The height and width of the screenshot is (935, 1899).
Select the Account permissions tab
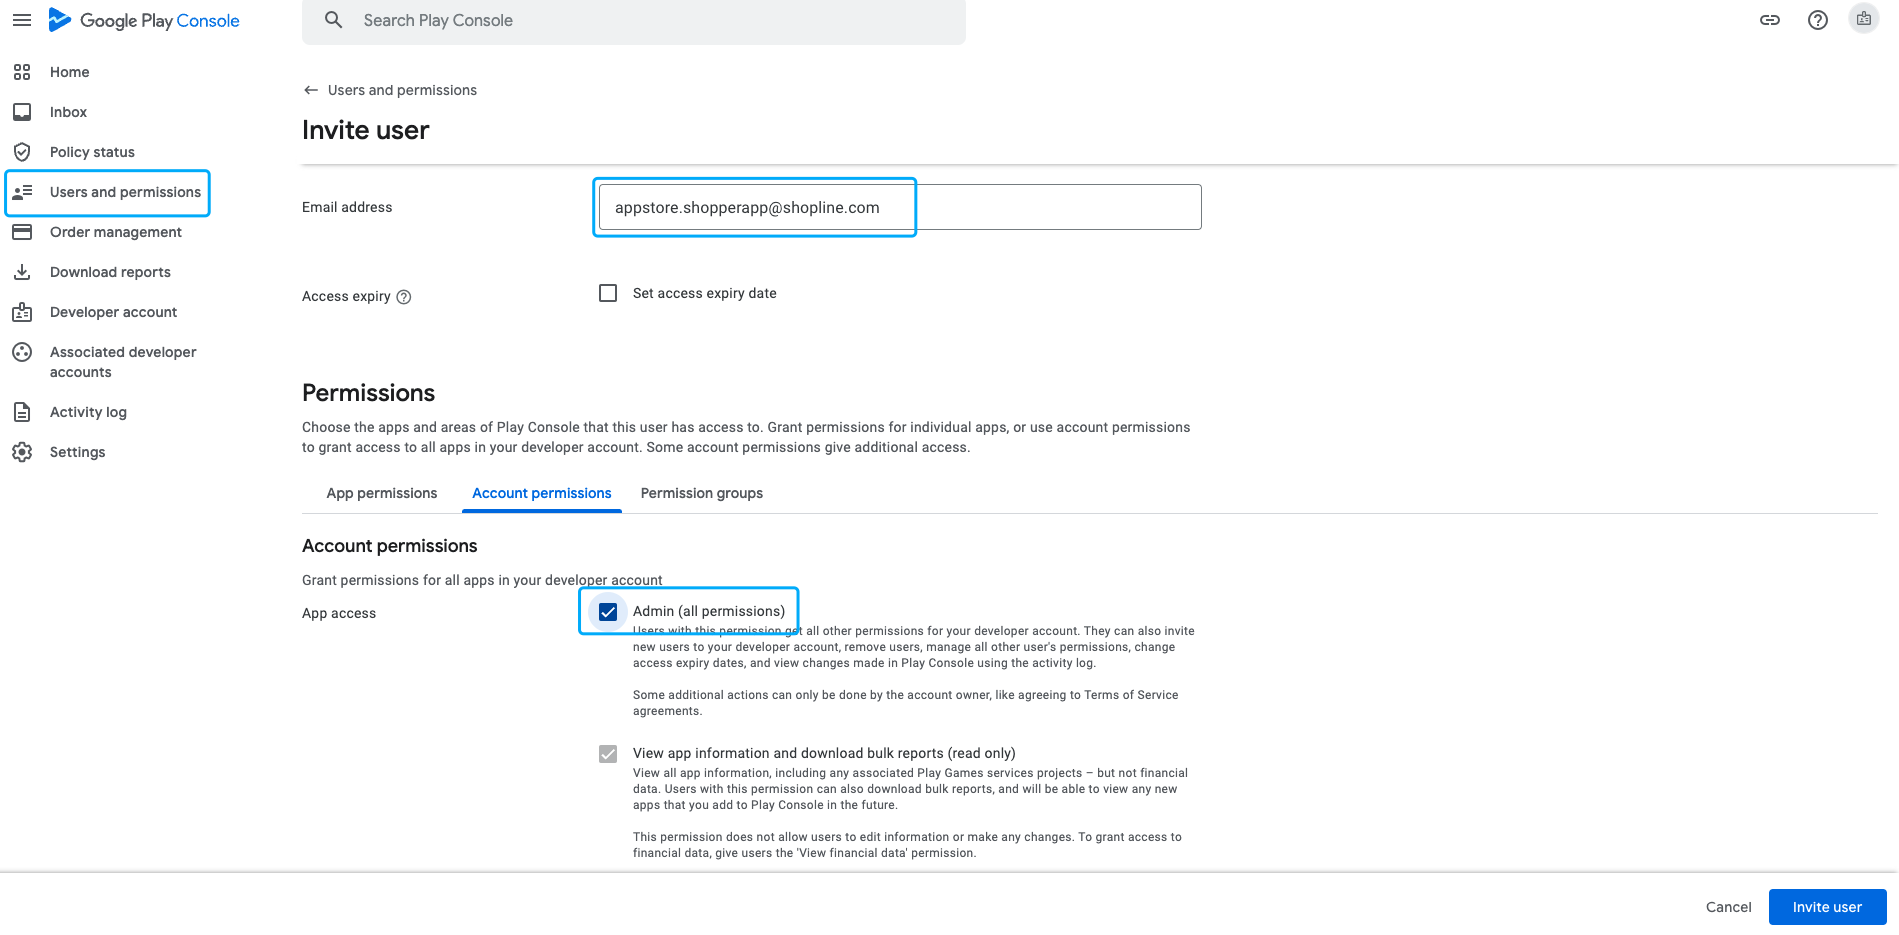coord(542,493)
